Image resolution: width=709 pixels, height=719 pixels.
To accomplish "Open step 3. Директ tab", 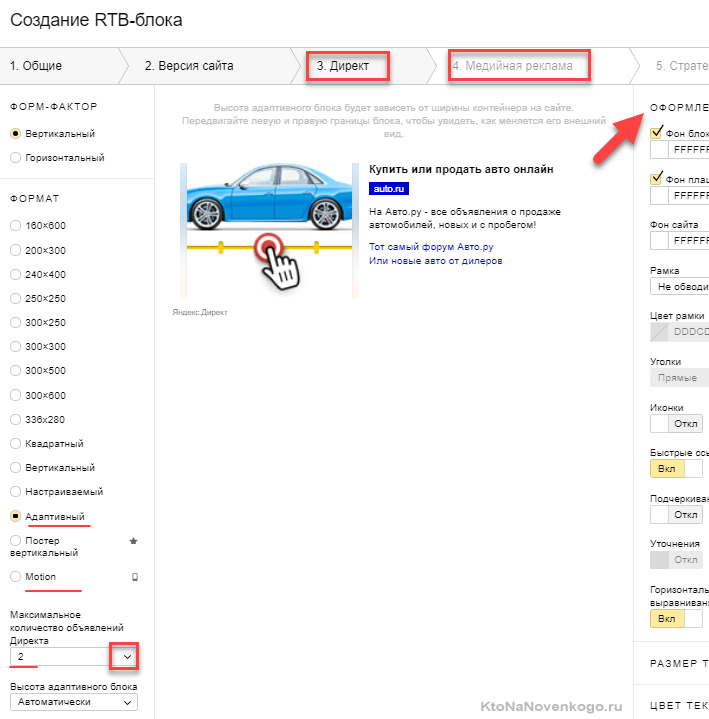I will coord(343,66).
